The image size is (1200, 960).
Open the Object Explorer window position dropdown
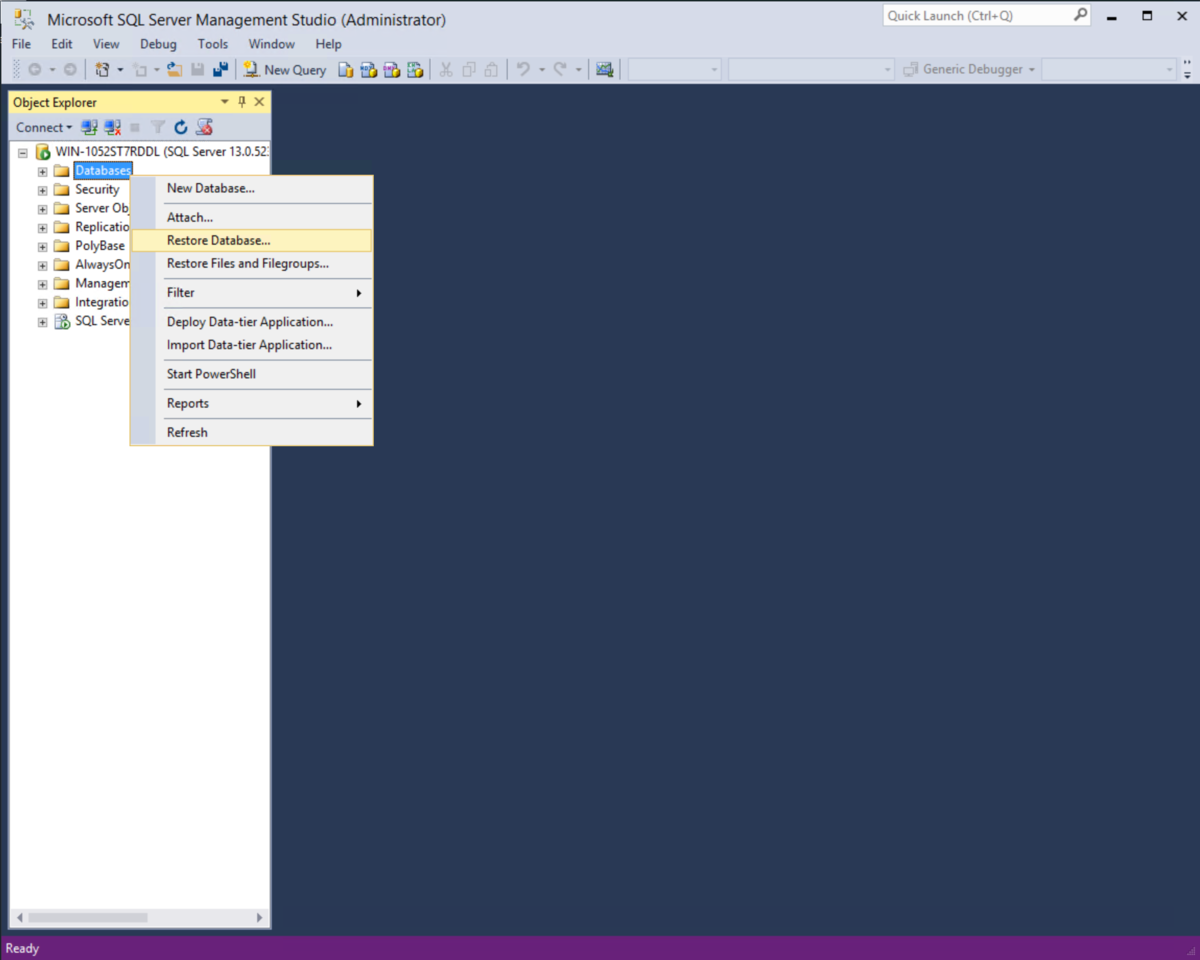point(225,102)
